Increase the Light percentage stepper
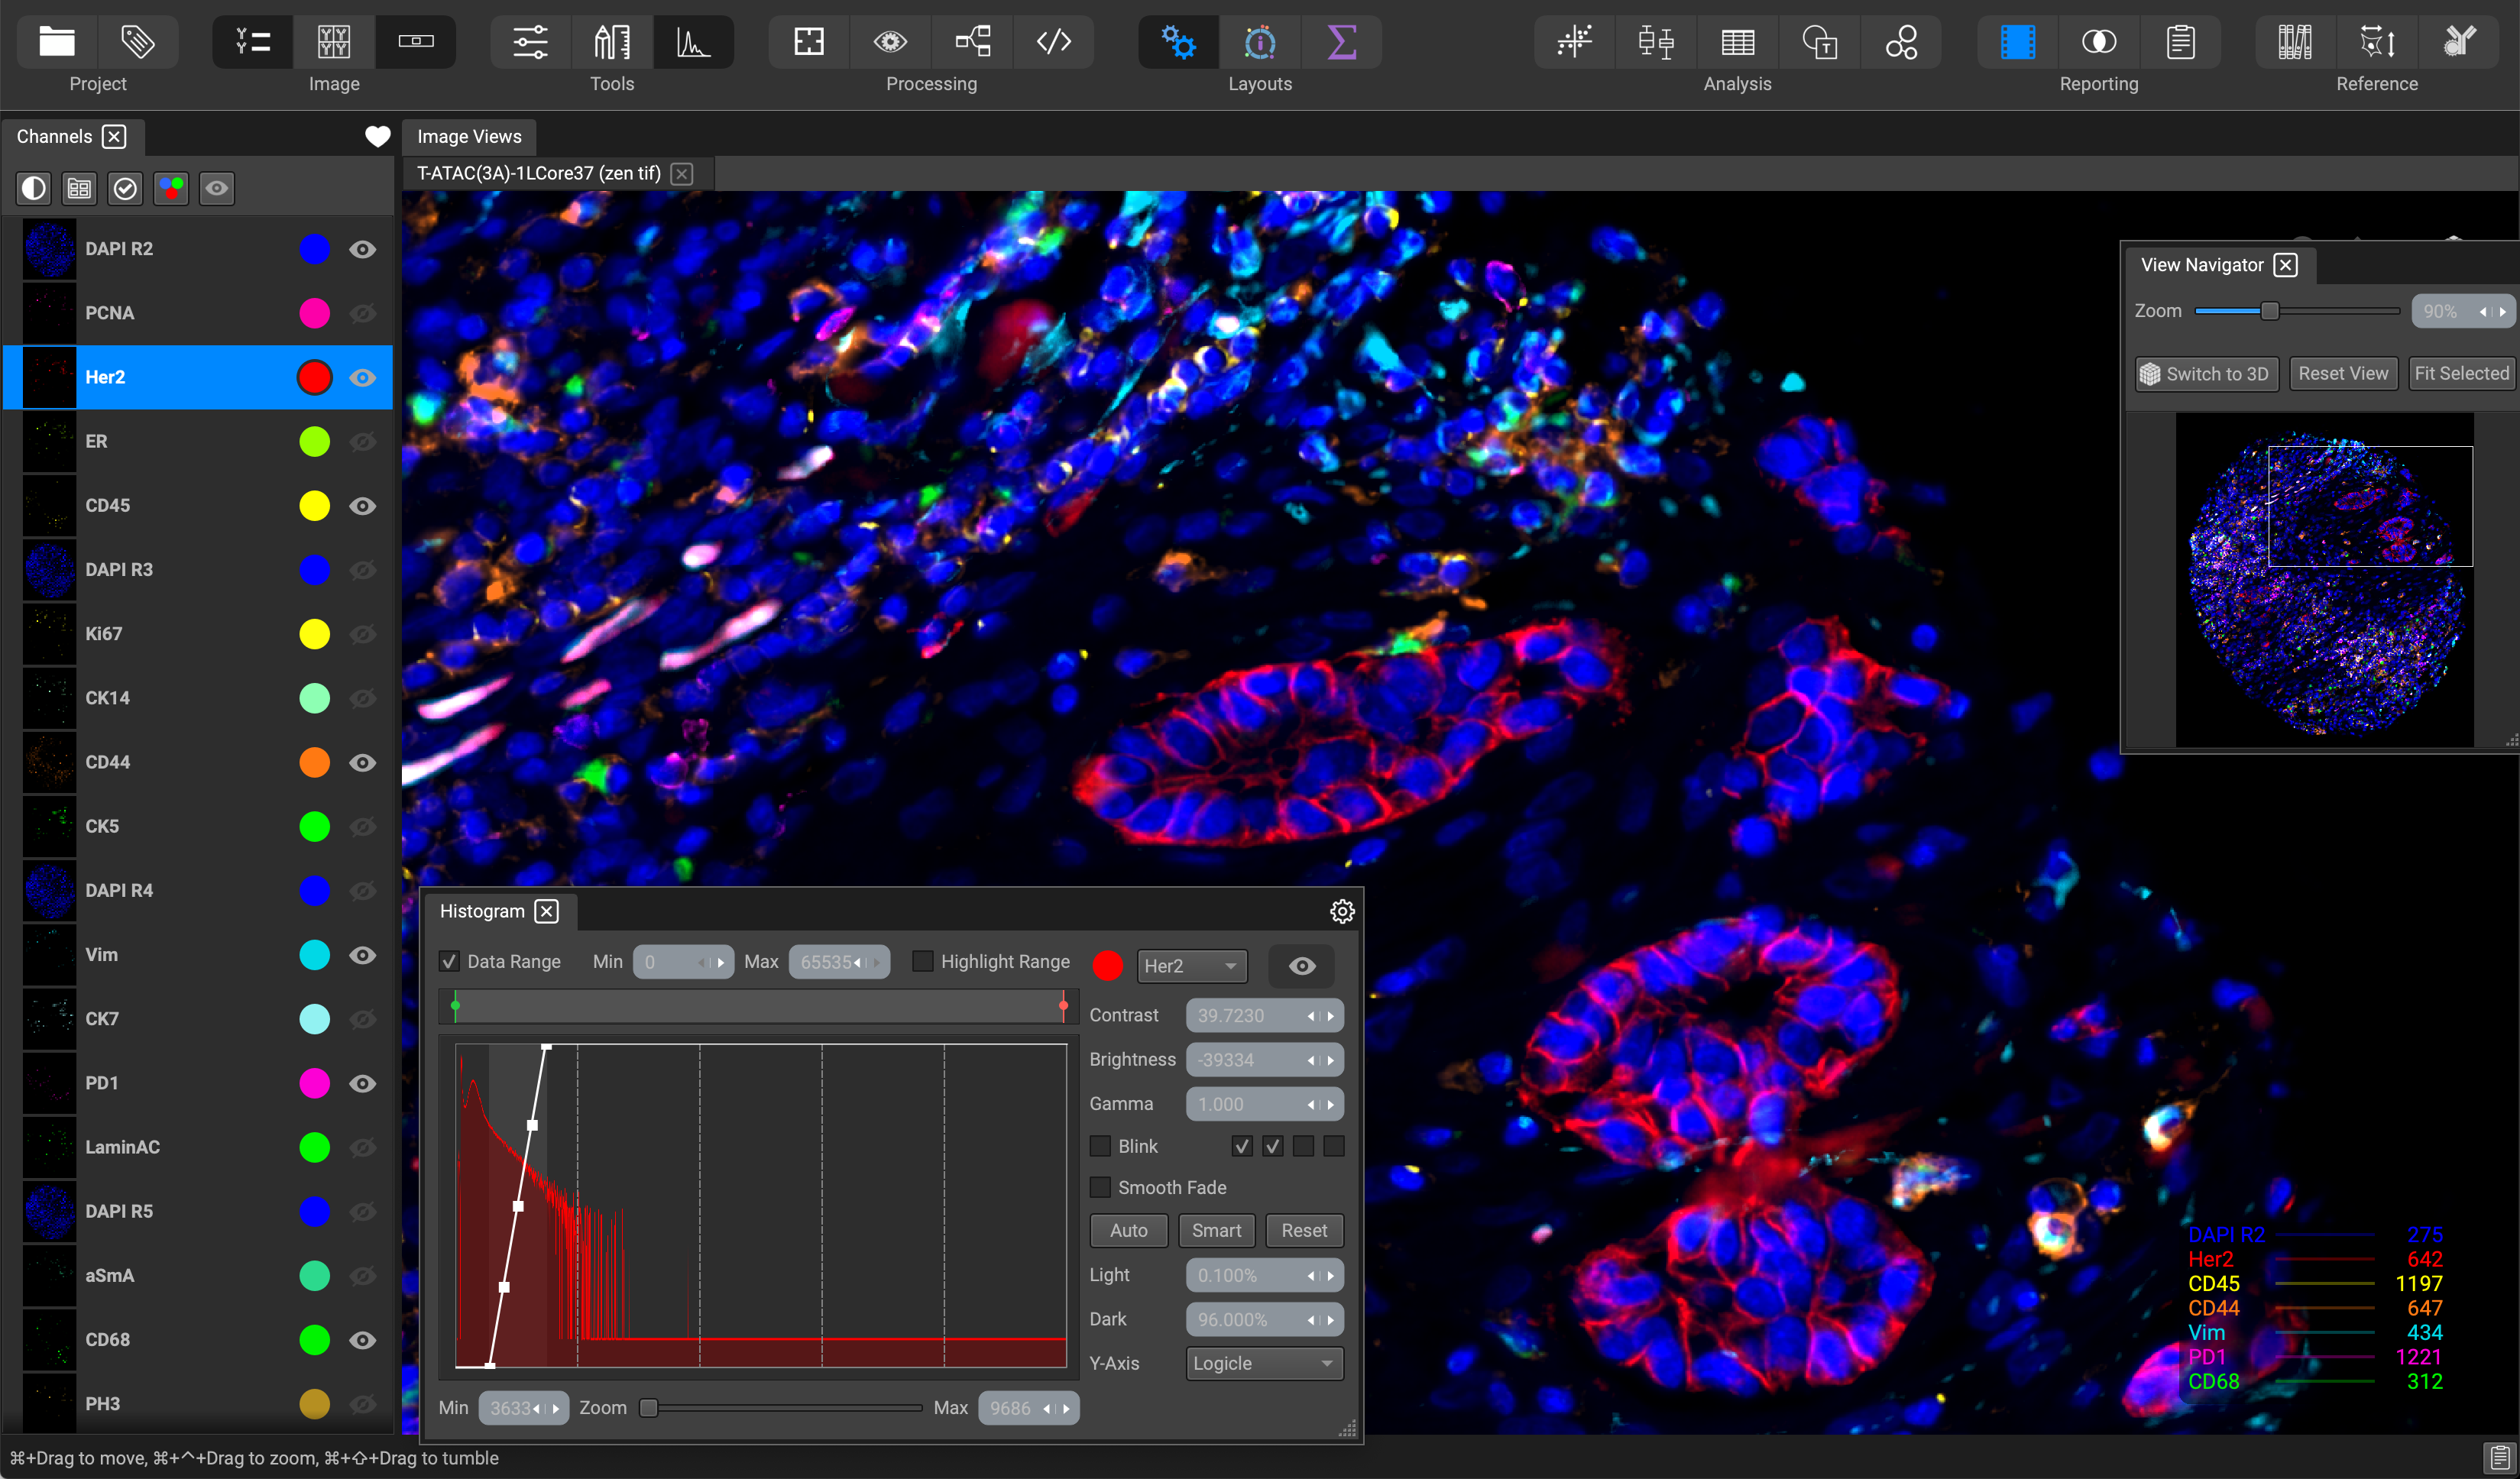This screenshot has width=2520, height=1479. (1331, 1276)
